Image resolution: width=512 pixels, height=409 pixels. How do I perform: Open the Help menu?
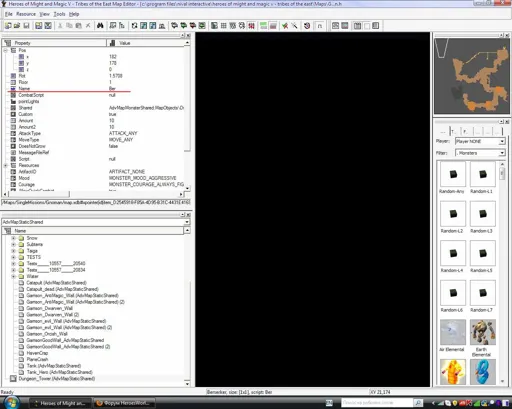pos(74,14)
